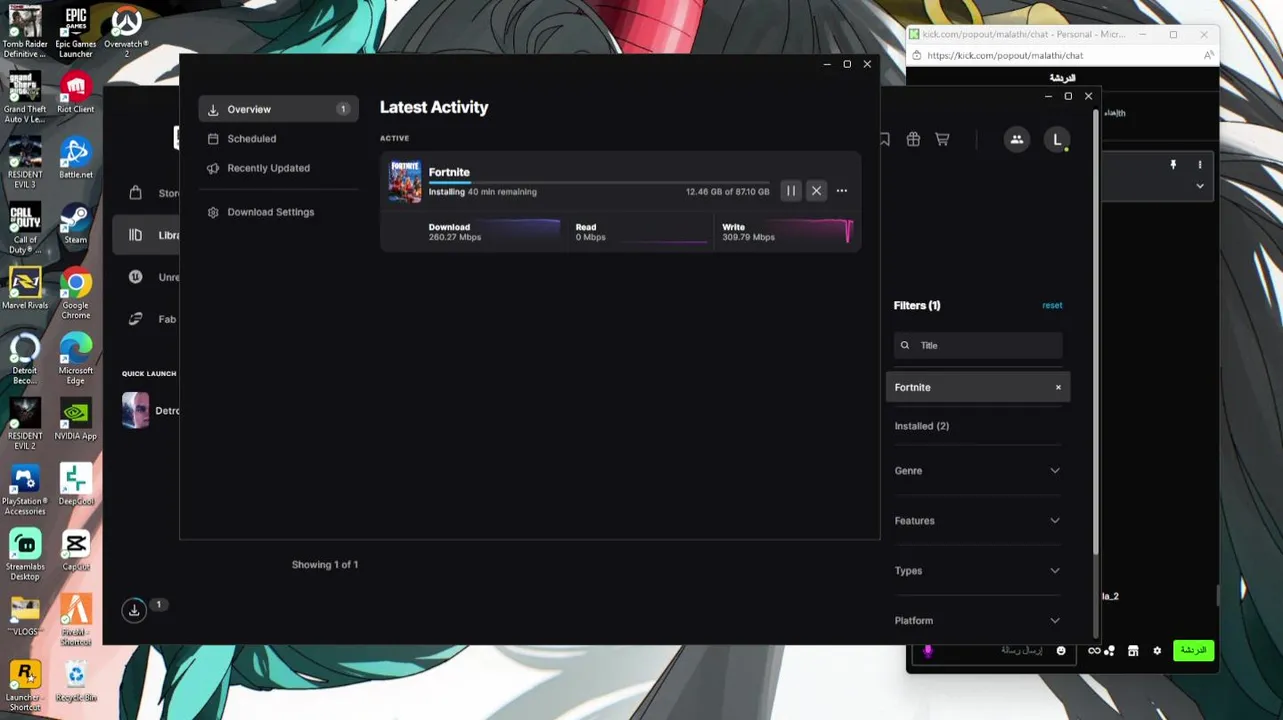Viewport: 1283px width, 720px height.
Task: Open the Riot Client desktop icon
Action: coord(75,93)
